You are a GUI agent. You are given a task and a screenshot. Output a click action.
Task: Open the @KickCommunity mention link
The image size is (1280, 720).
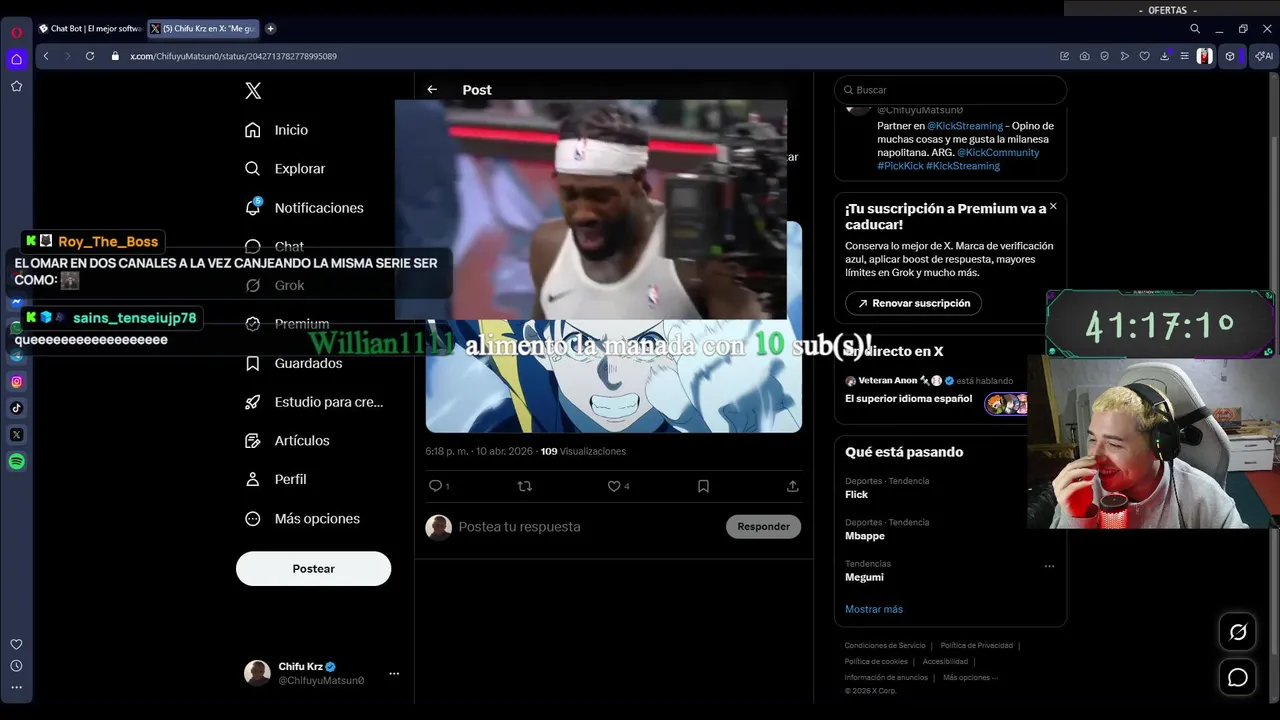[998, 153]
